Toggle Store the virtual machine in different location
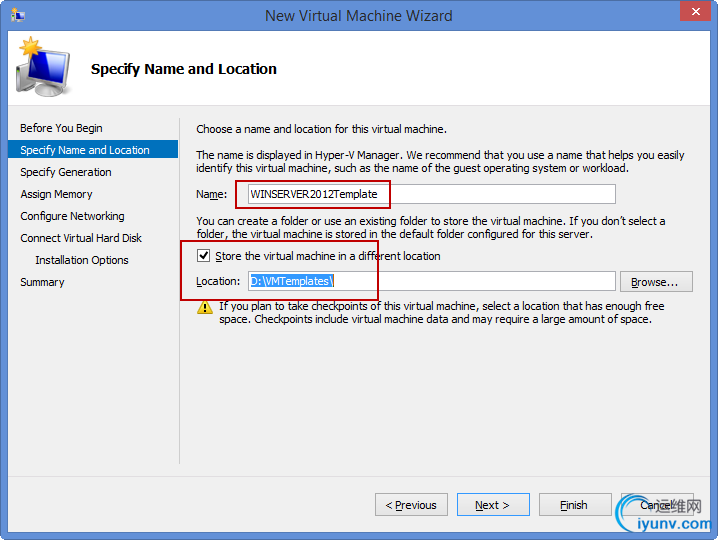The image size is (718, 540). click(203, 256)
